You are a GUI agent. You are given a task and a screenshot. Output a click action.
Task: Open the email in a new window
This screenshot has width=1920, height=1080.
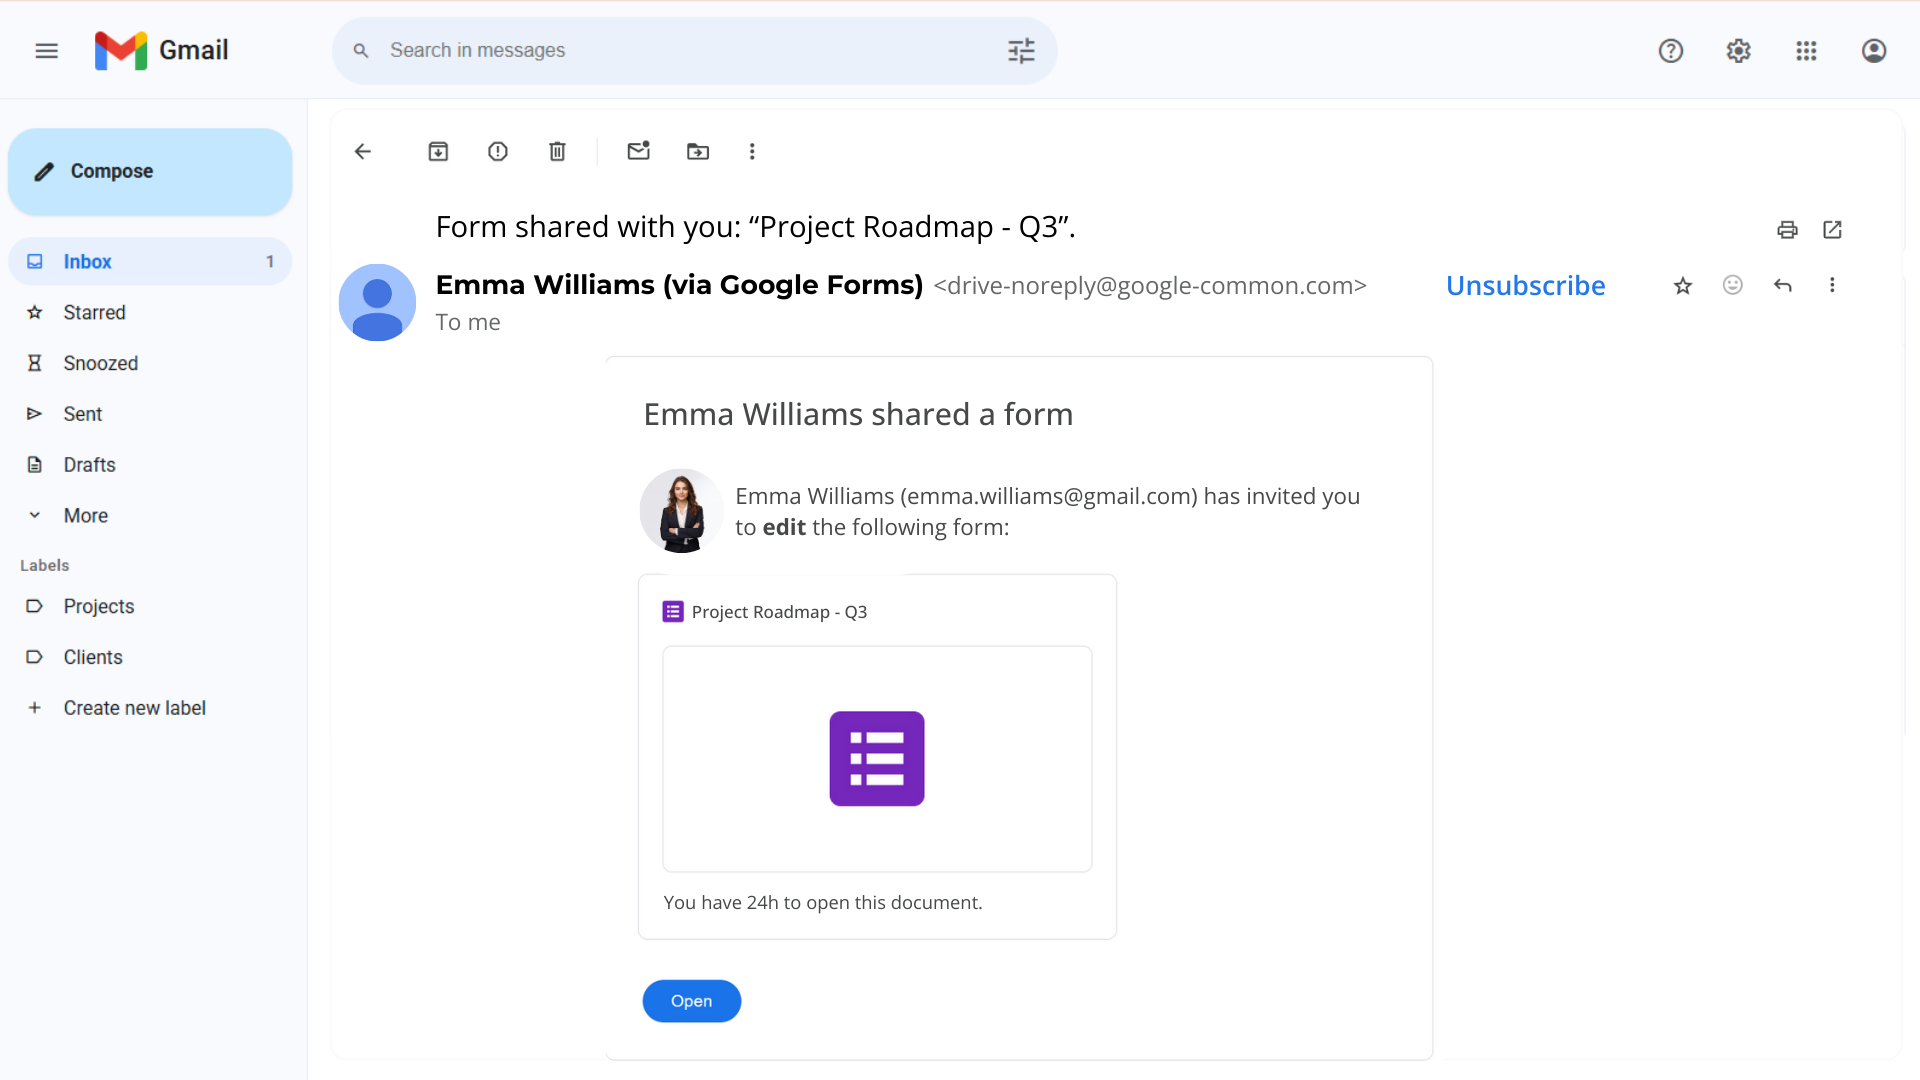(x=1832, y=229)
